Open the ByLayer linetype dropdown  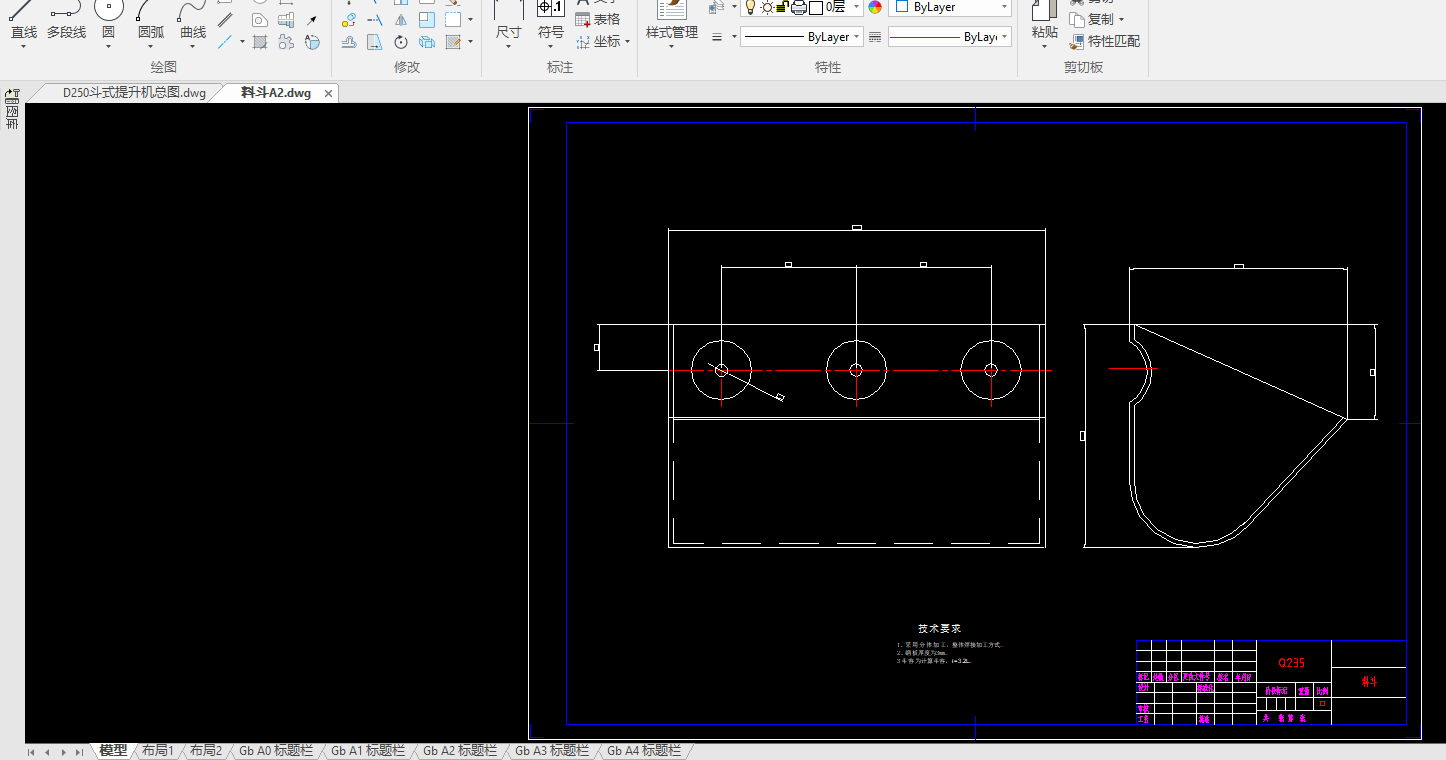(x=801, y=37)
